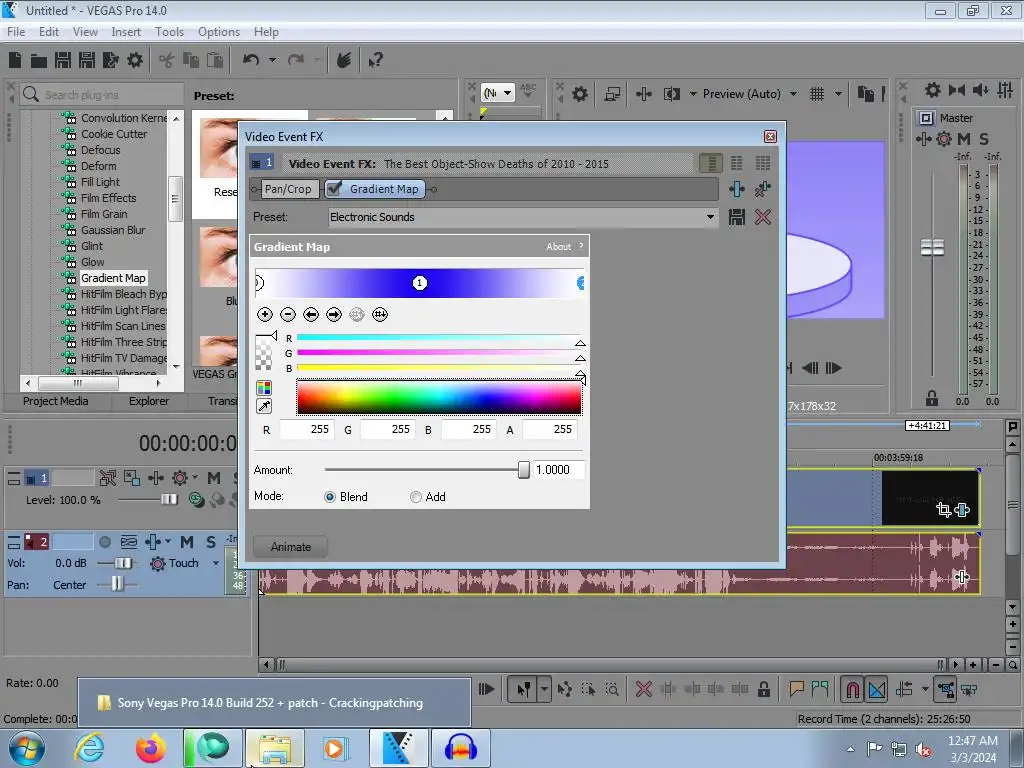Open the auto ripple dropdown arrow
This screenshot has height=768, width=1024.
pos(925,689)
